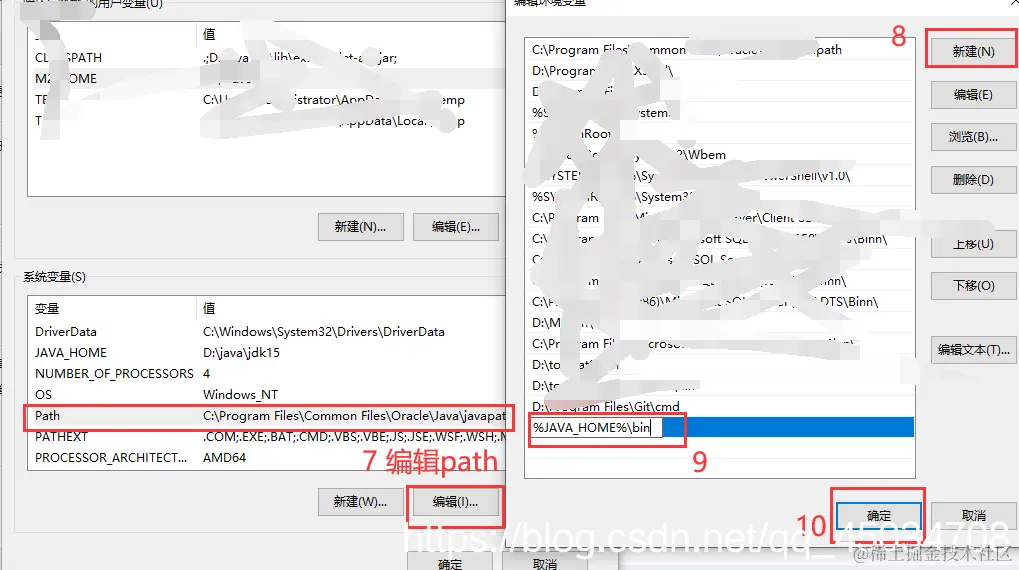1019x570 pixels.
Task: Click the AMD64 value cell
Action: (x=224, y=458)
